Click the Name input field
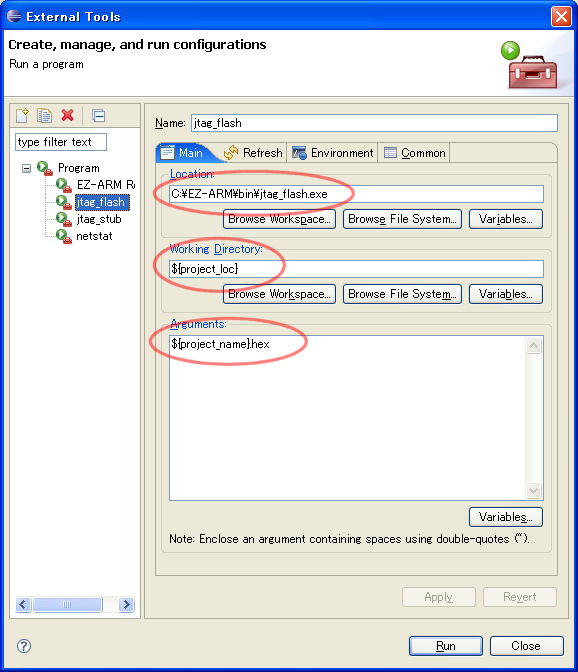The height and width of the screenshot is (672, 578). pos(374,123)
